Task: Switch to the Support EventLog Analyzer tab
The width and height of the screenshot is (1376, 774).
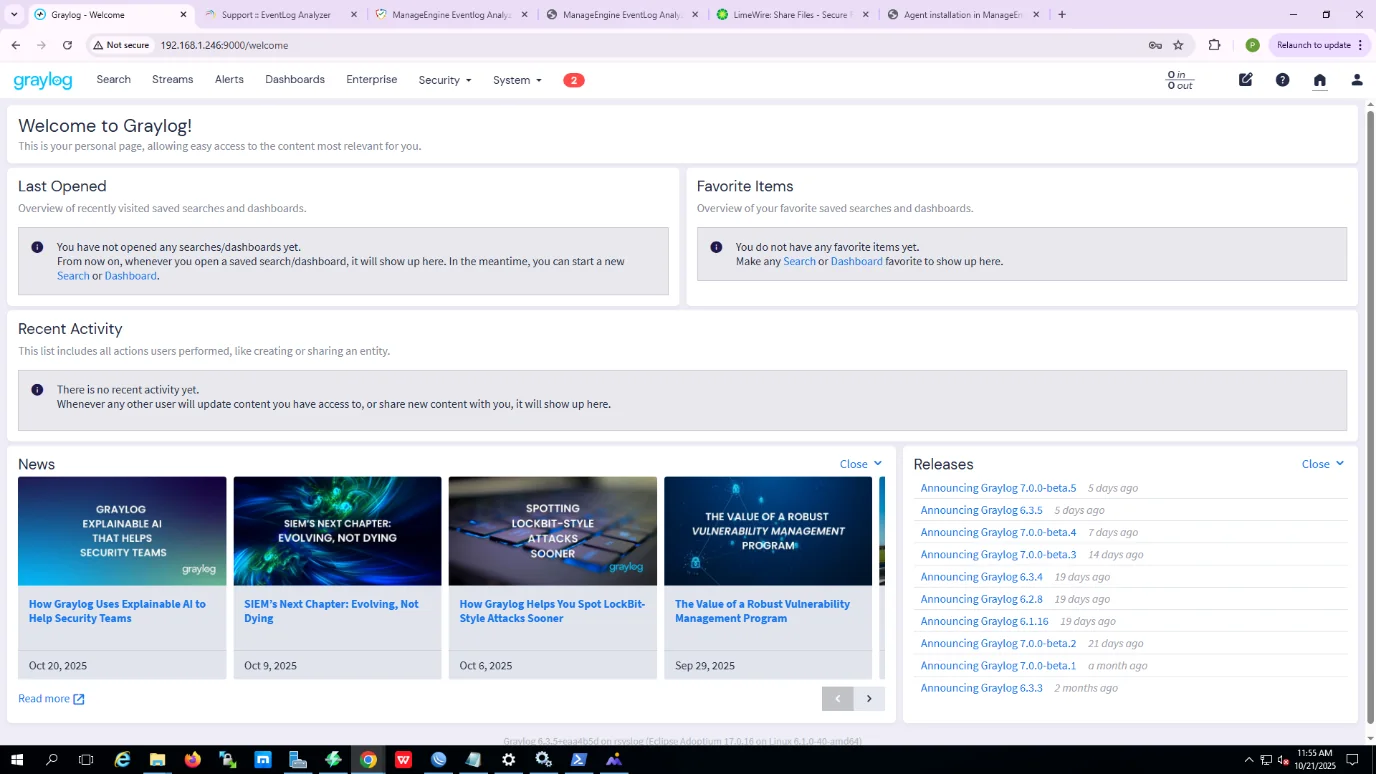Action: (x=280, y=15)
